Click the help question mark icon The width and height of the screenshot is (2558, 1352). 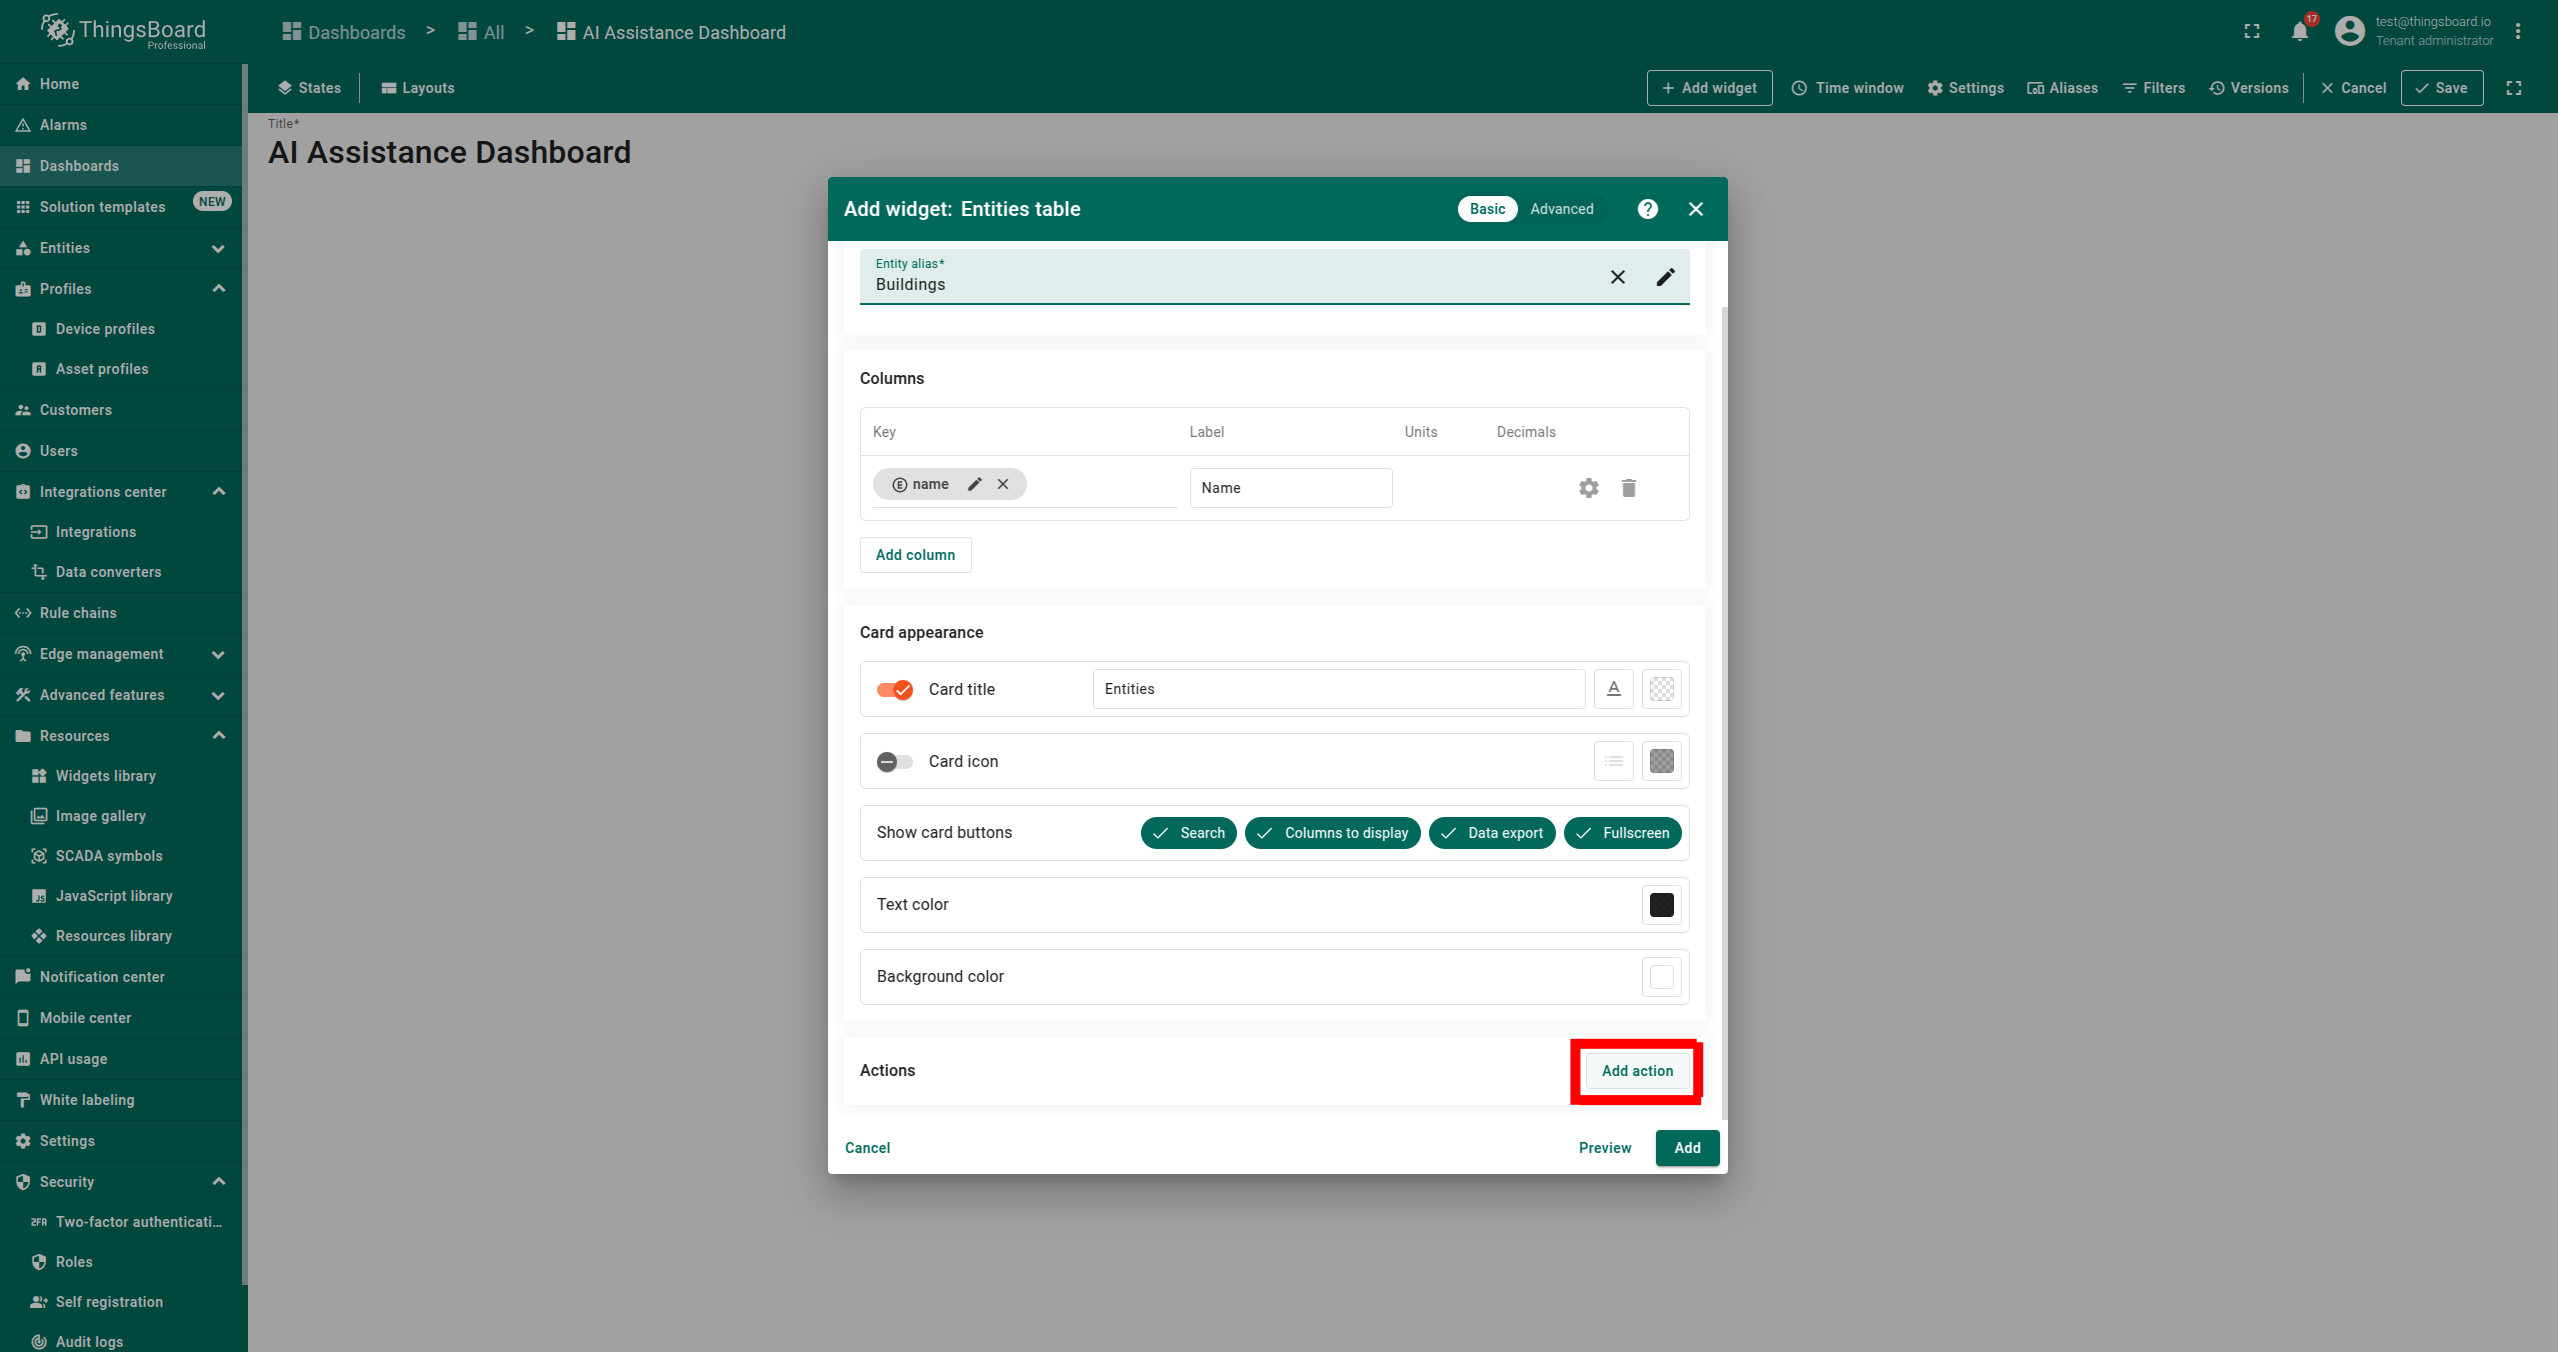[x=1647, y=209]
